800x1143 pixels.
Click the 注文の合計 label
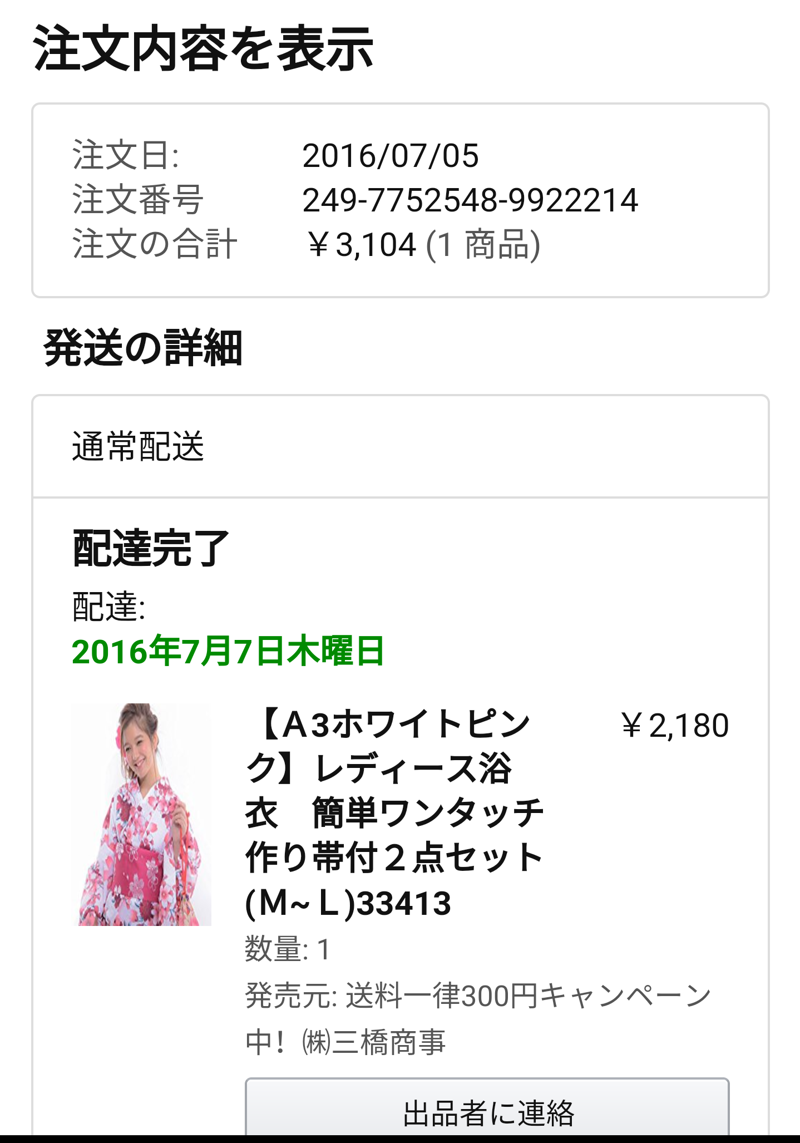[x=155, y=244]
